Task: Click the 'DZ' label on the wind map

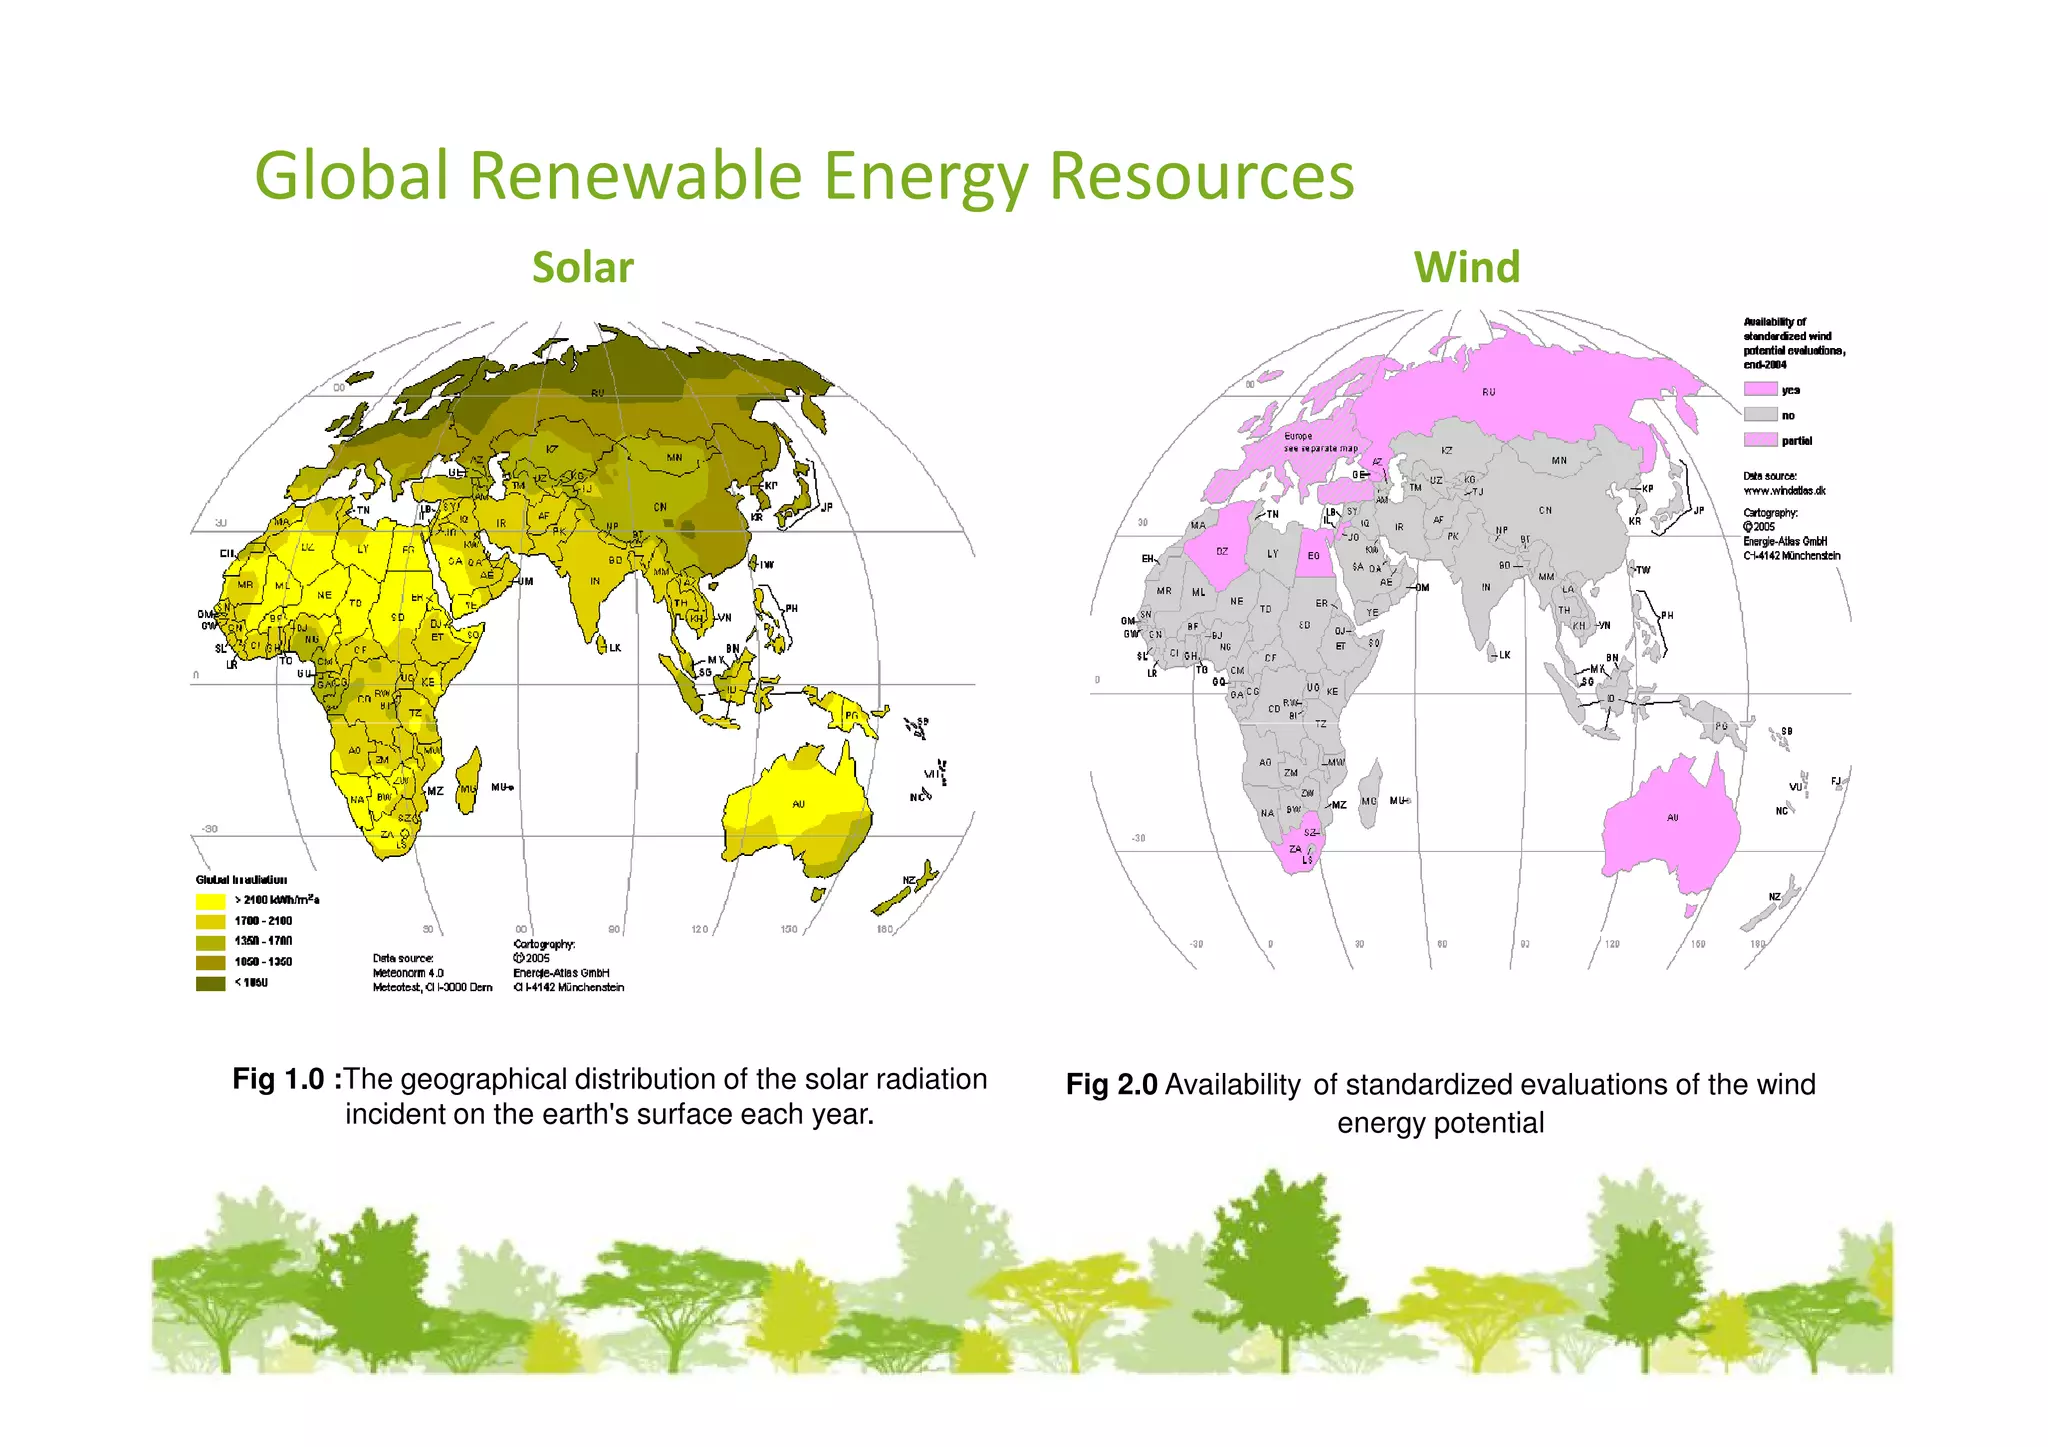Action: tap(1222, 551)
